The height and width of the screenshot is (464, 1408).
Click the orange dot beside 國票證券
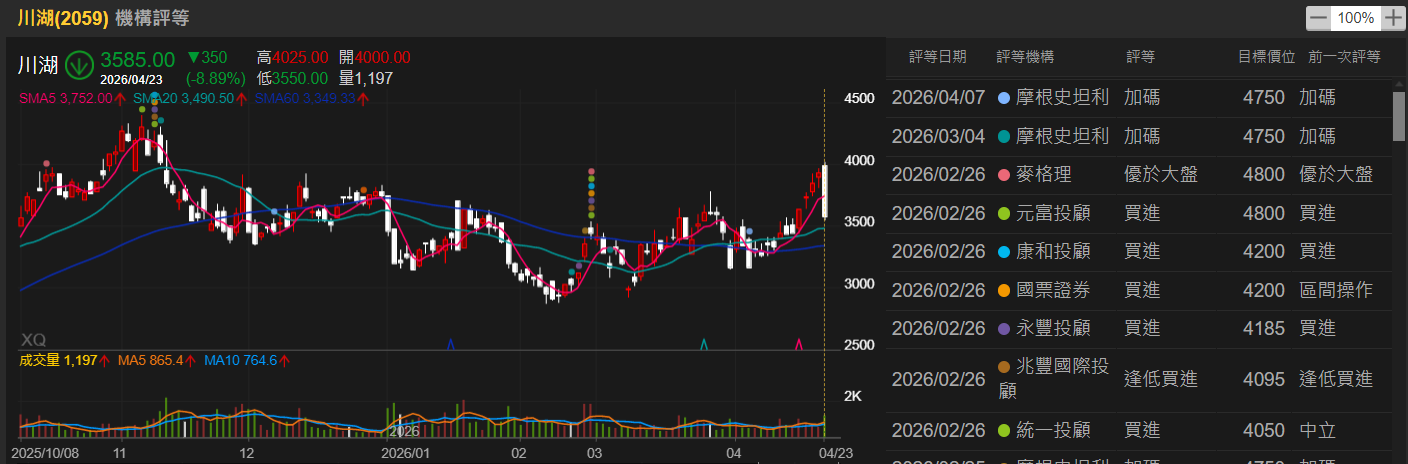pyautogui.click(x=1003, y=290)
